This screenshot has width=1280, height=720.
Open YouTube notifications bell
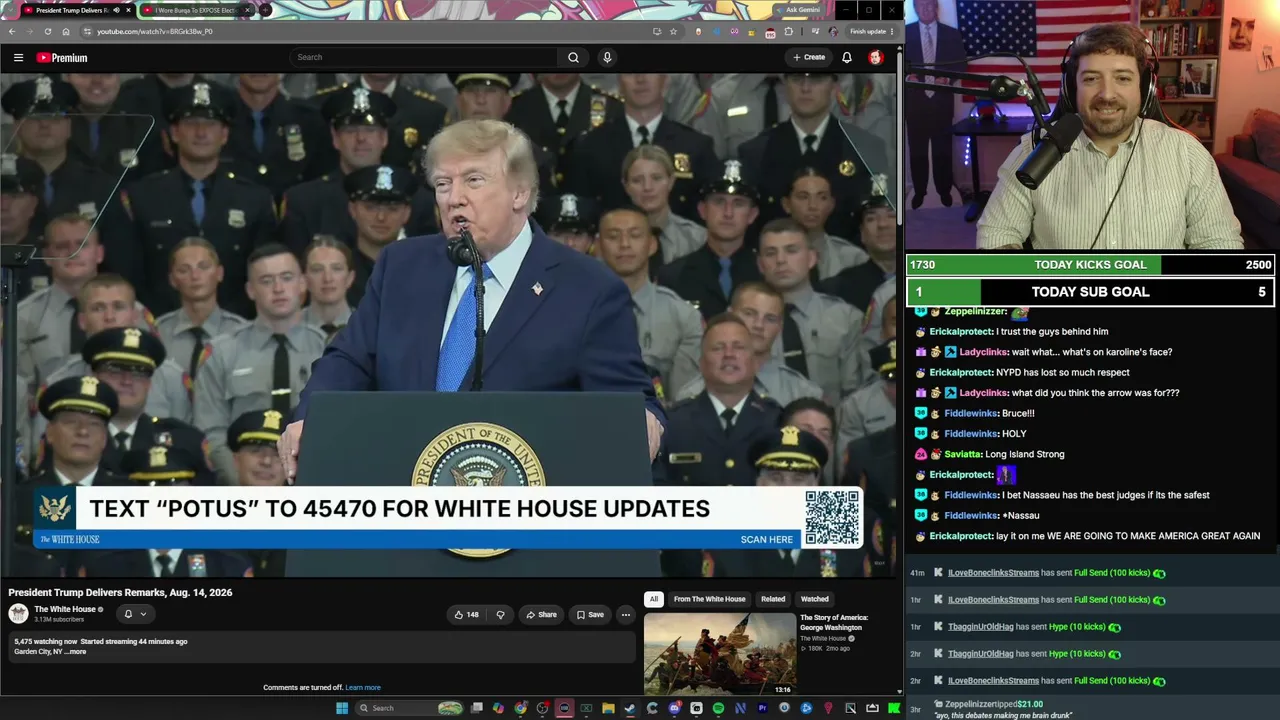point(846,57)
